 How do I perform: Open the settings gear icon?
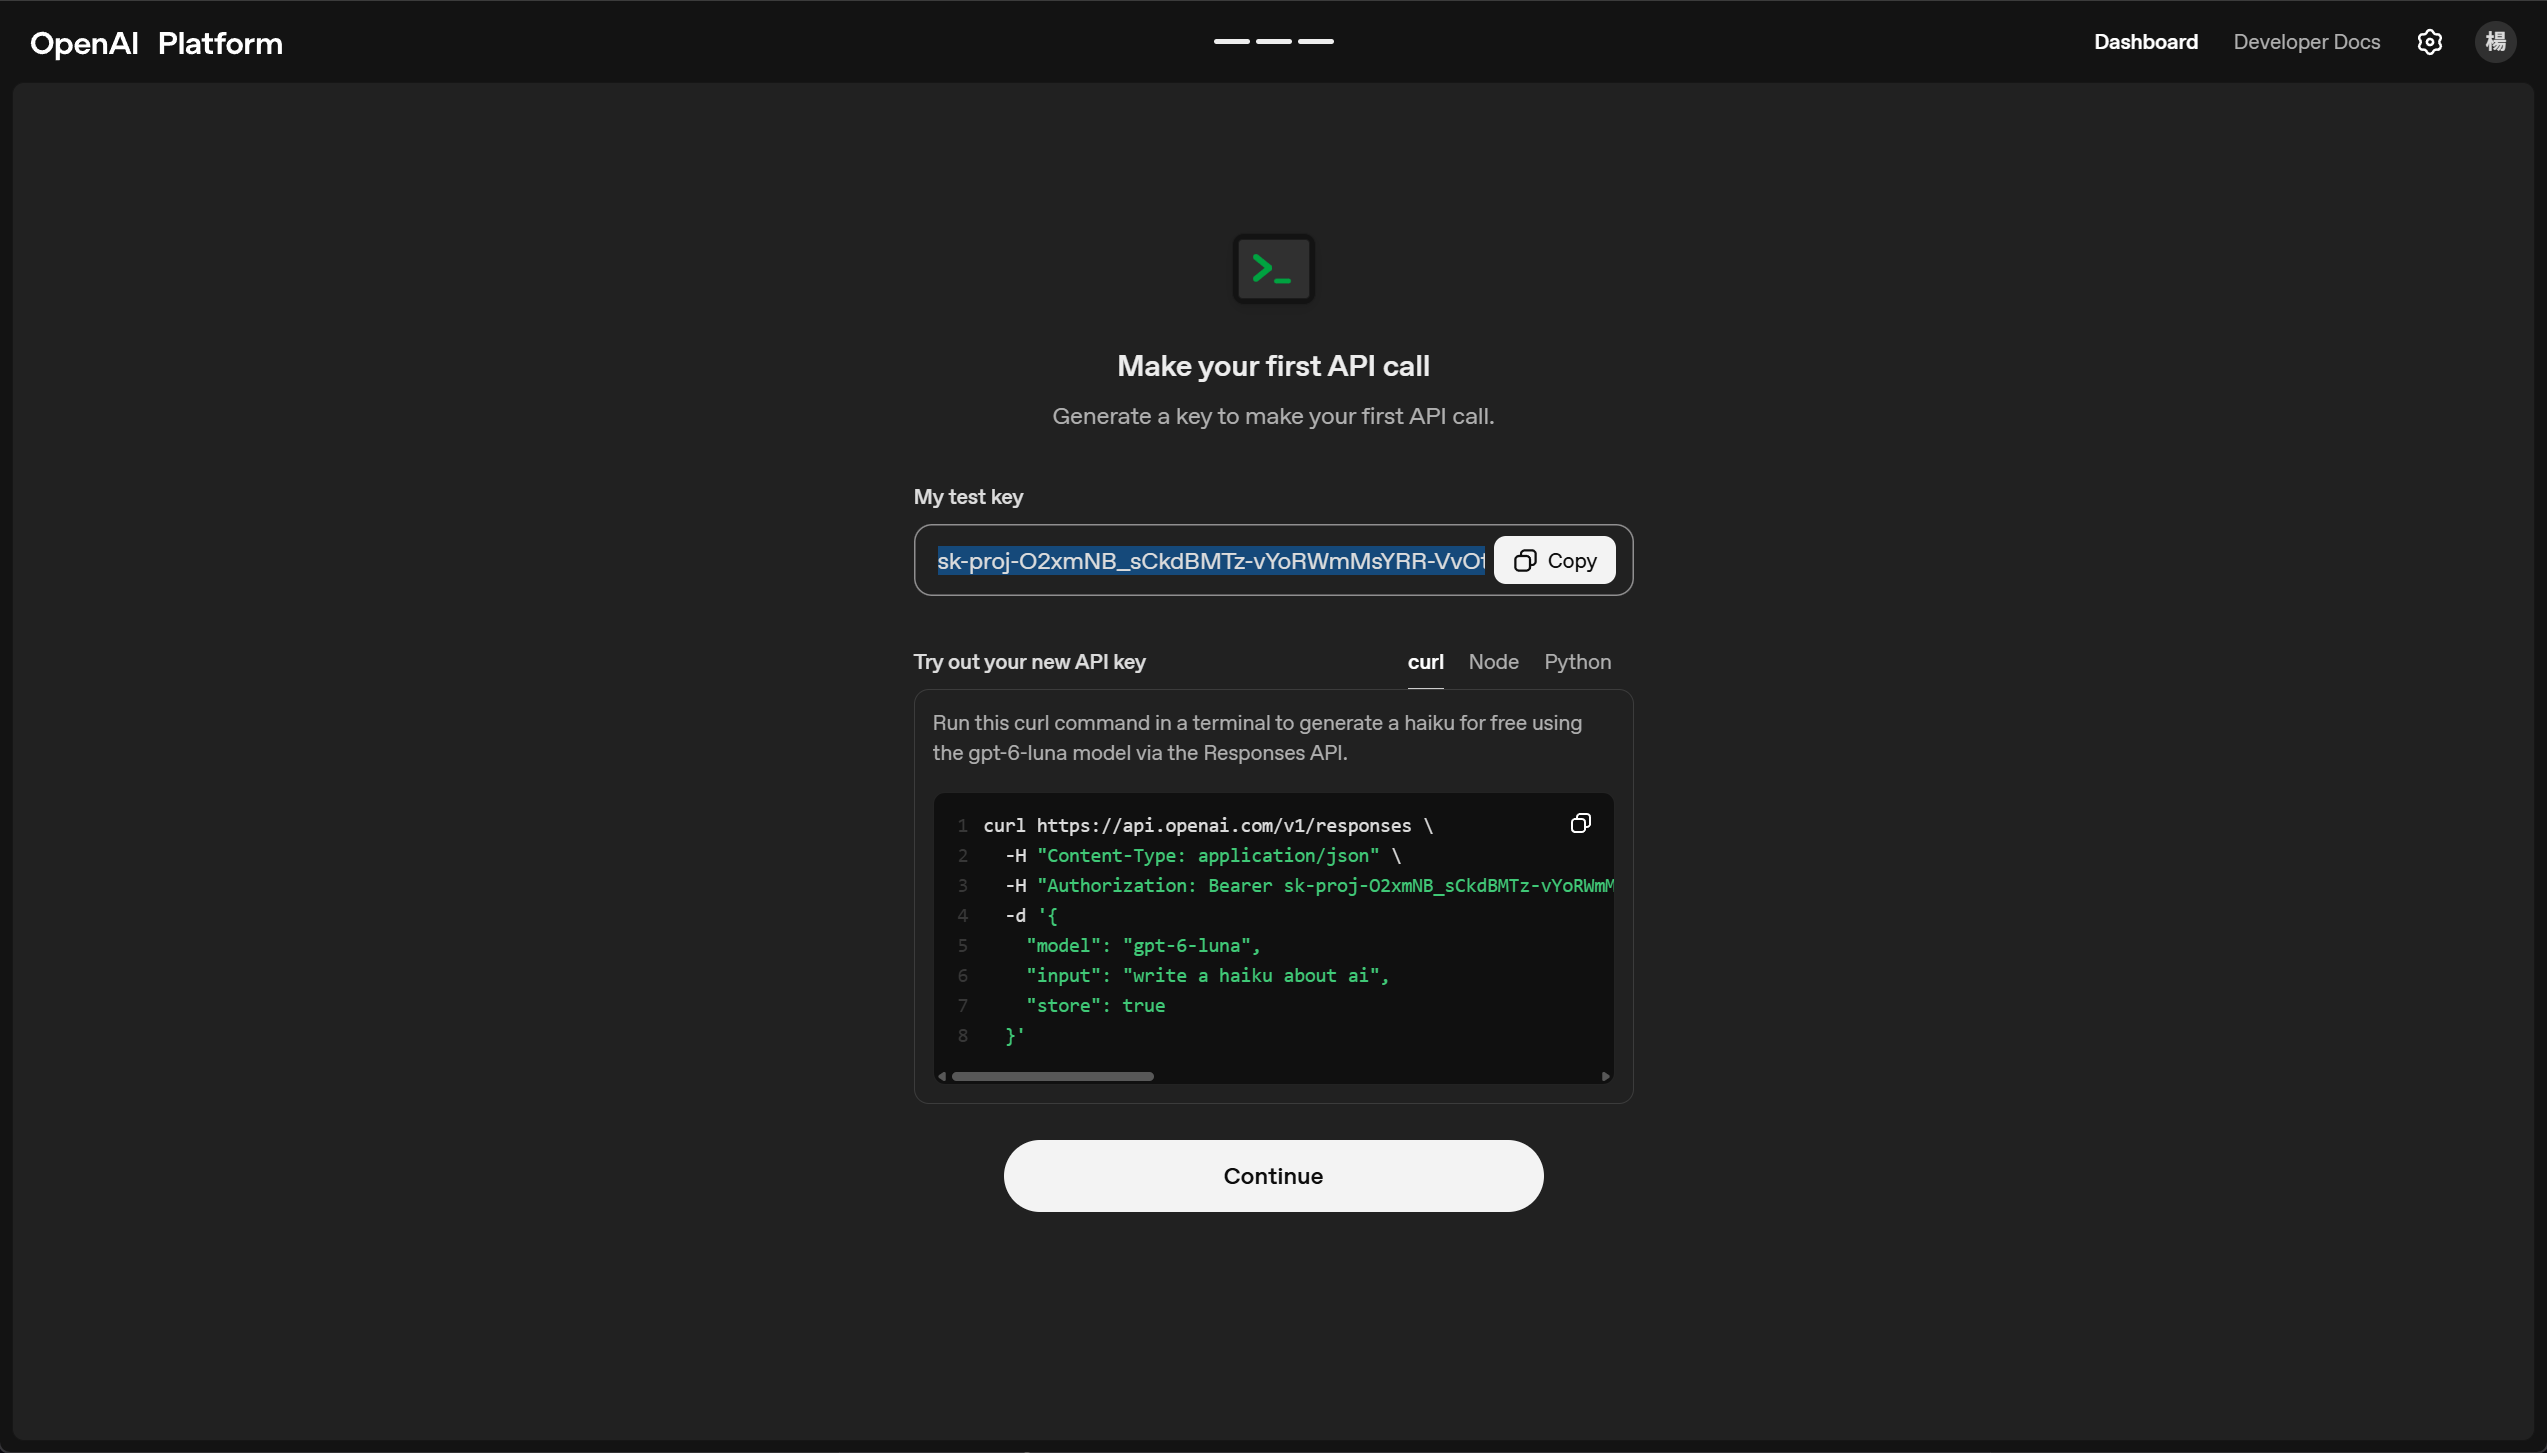(2430, 42)
